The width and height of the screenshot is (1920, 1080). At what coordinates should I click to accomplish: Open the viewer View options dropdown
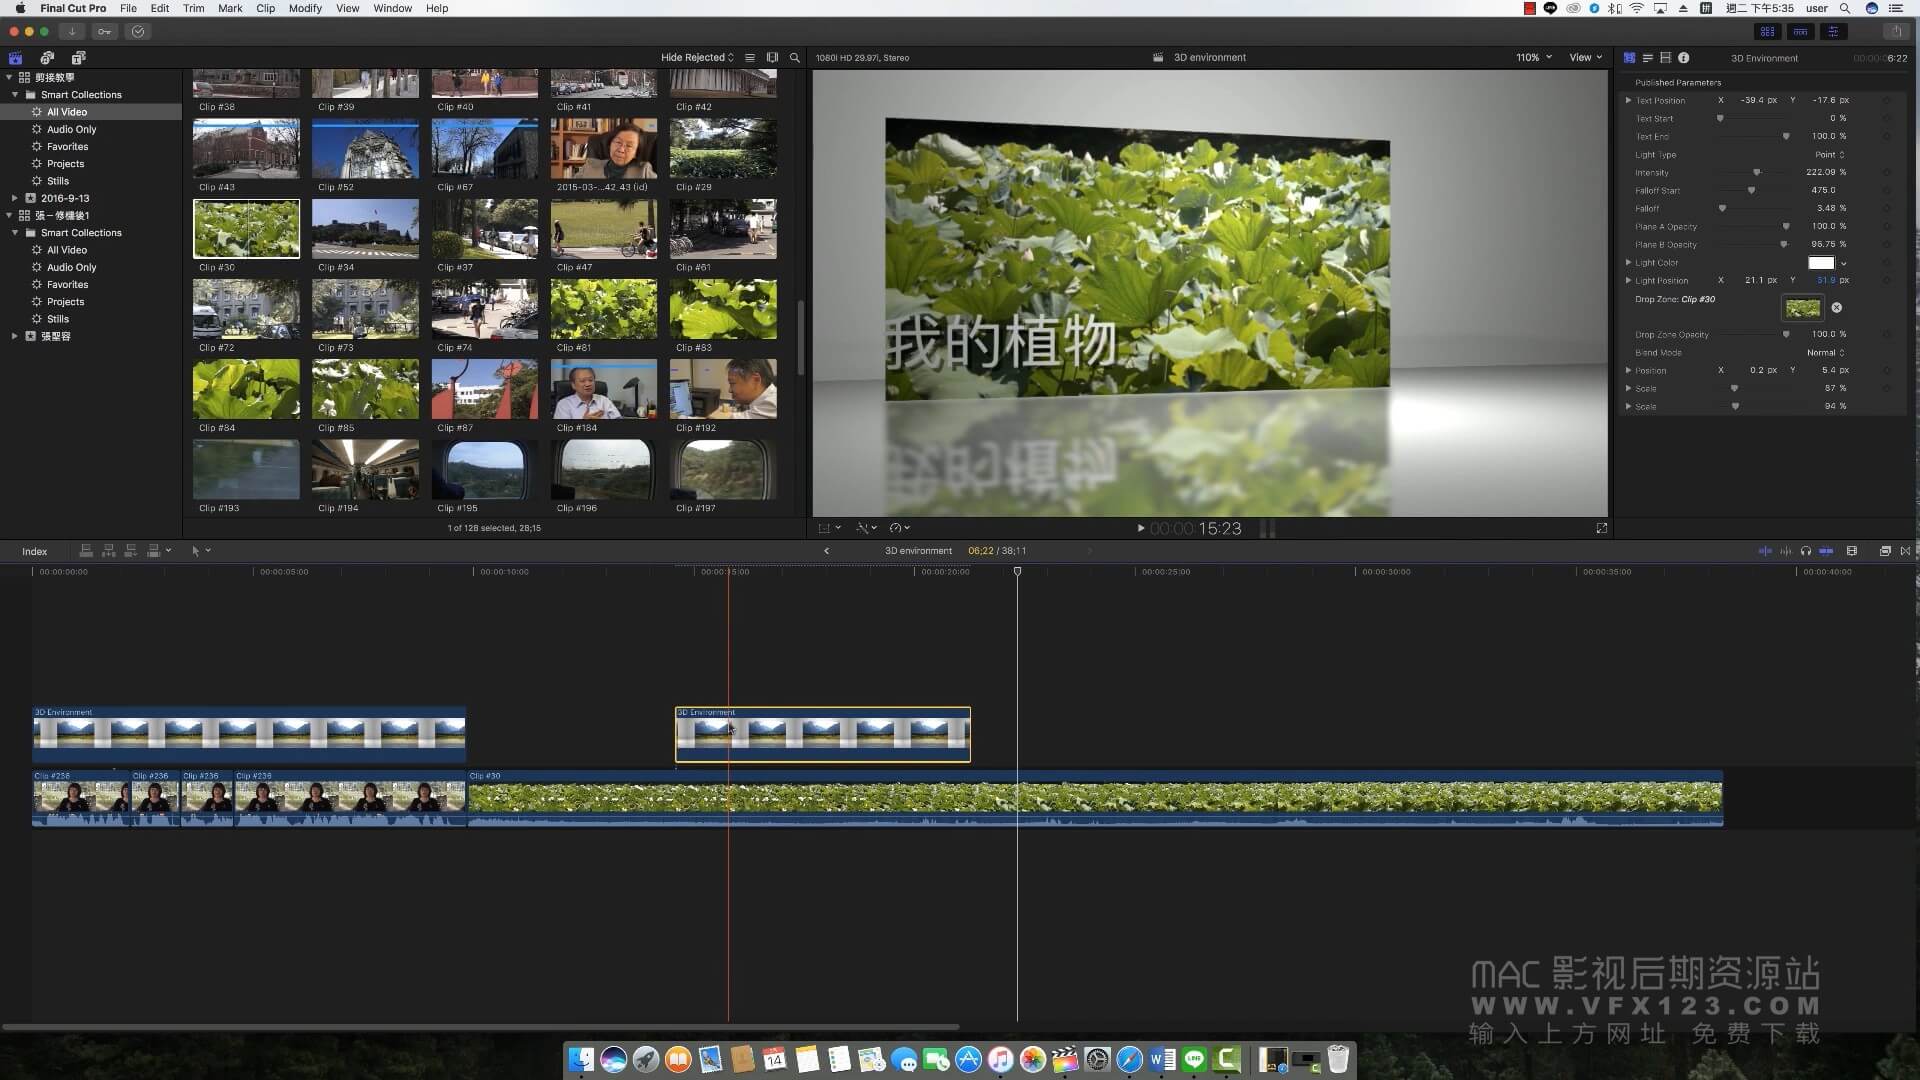[1586, 58]
